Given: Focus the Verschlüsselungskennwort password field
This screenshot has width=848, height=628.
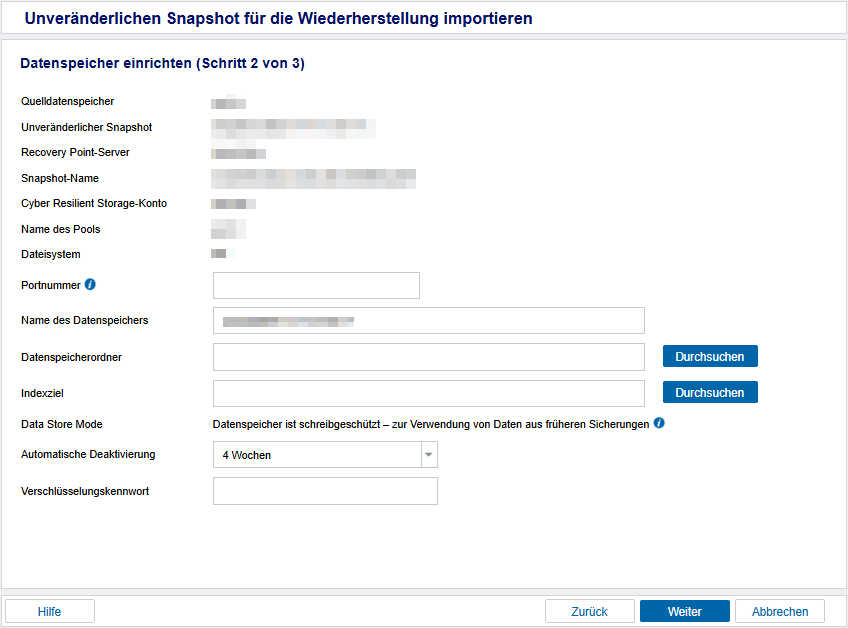Looking at the screenshot, I should pos(325,491).
